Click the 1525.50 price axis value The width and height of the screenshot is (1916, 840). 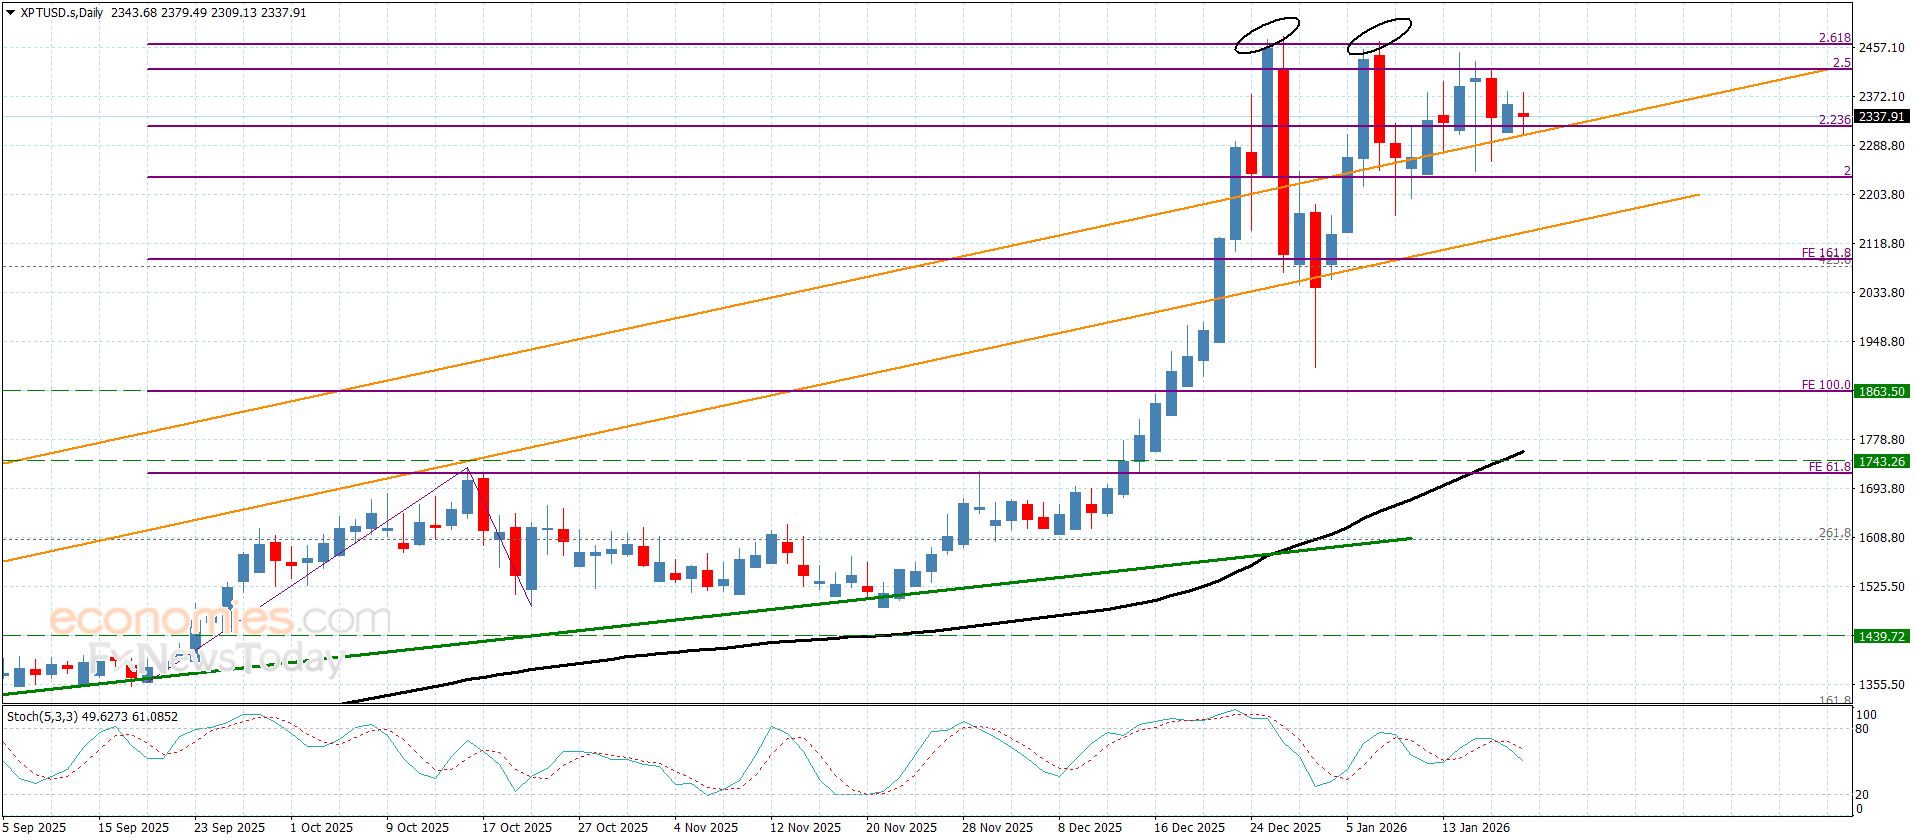point(1882,587)
